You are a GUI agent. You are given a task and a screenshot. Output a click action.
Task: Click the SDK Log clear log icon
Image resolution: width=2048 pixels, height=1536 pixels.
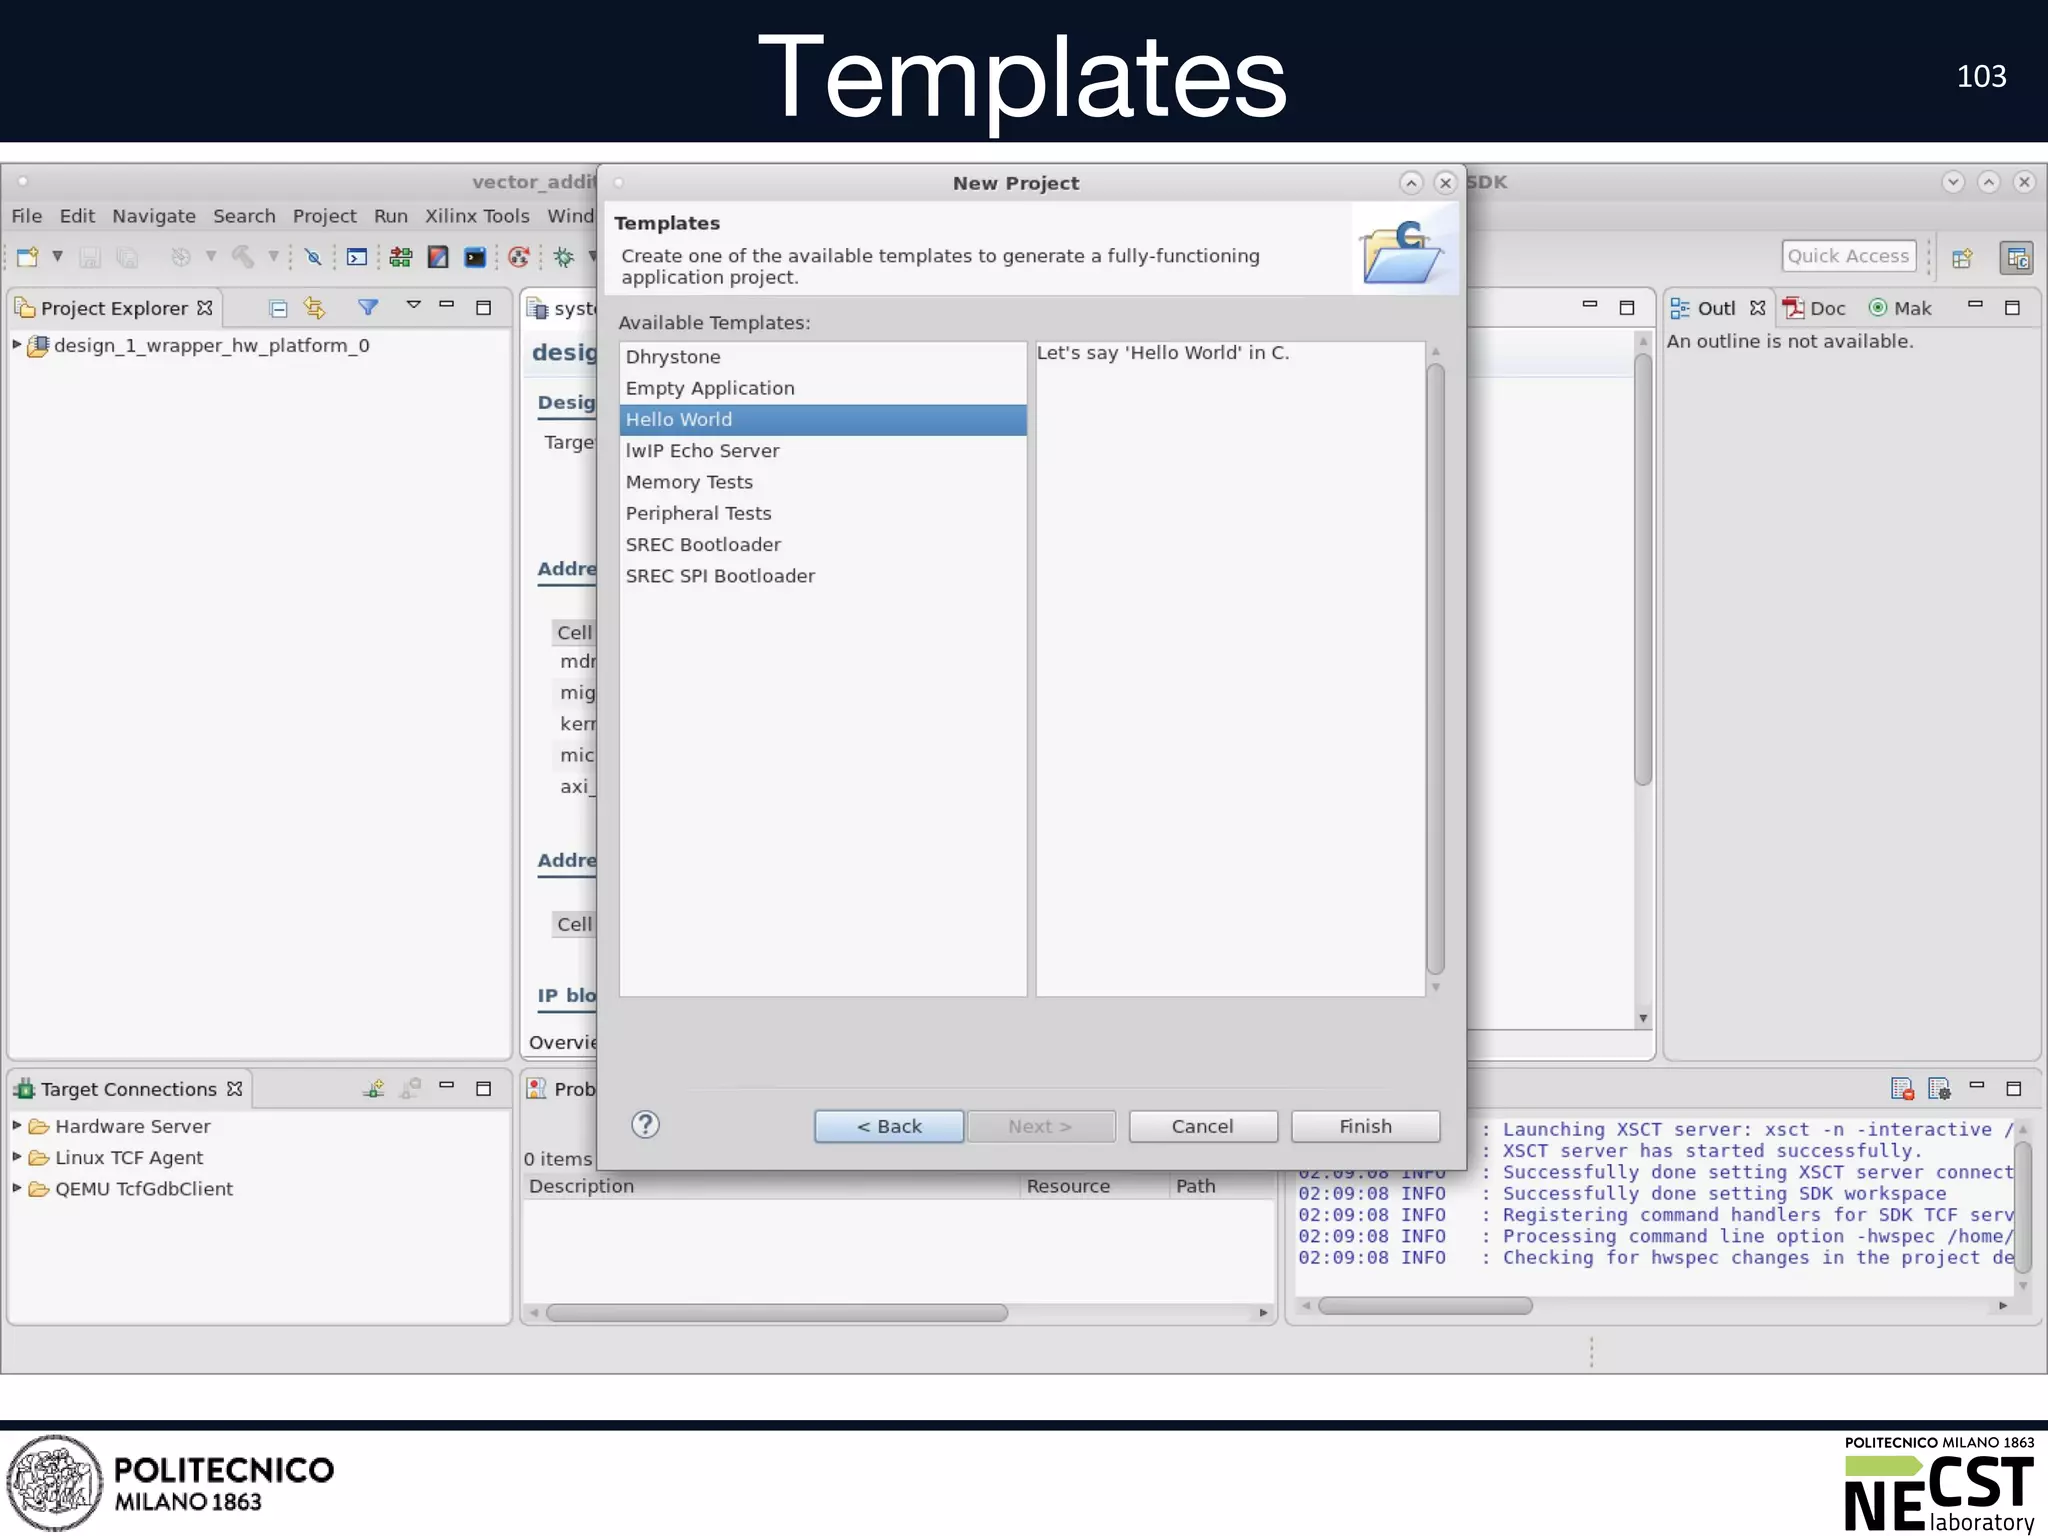coord(1902,1088)
